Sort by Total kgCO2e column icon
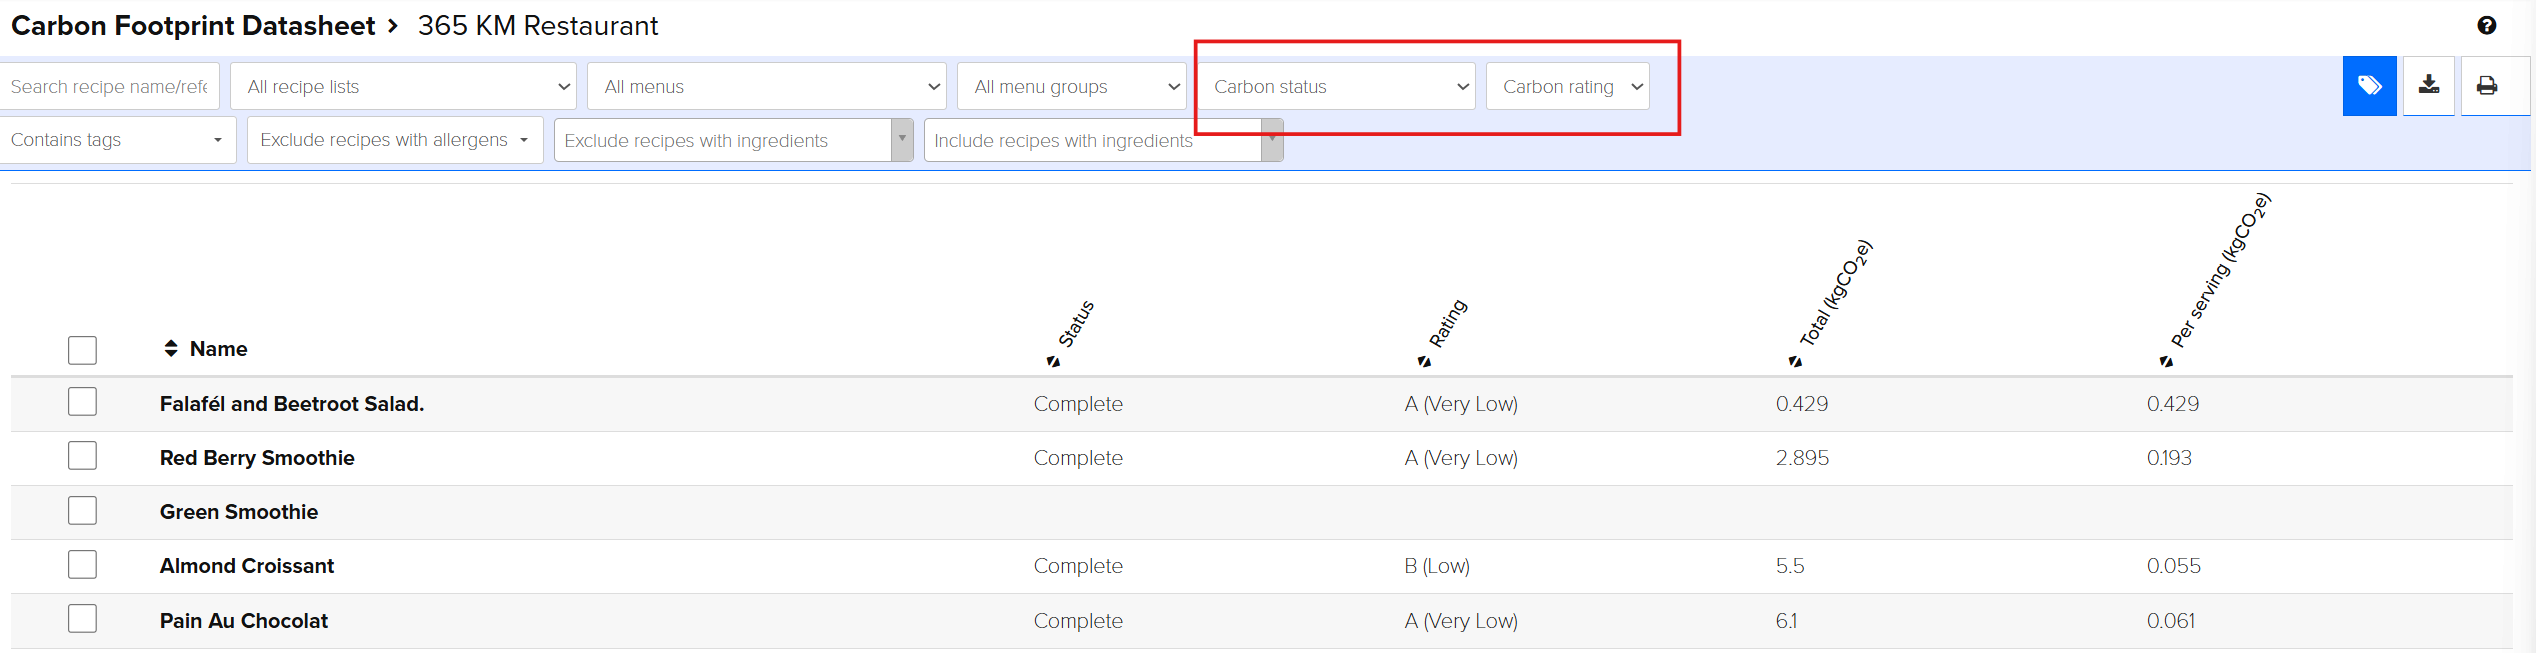Image resolution: width=2536 pixels, height=653 pixels. (x=1795, y=362)
